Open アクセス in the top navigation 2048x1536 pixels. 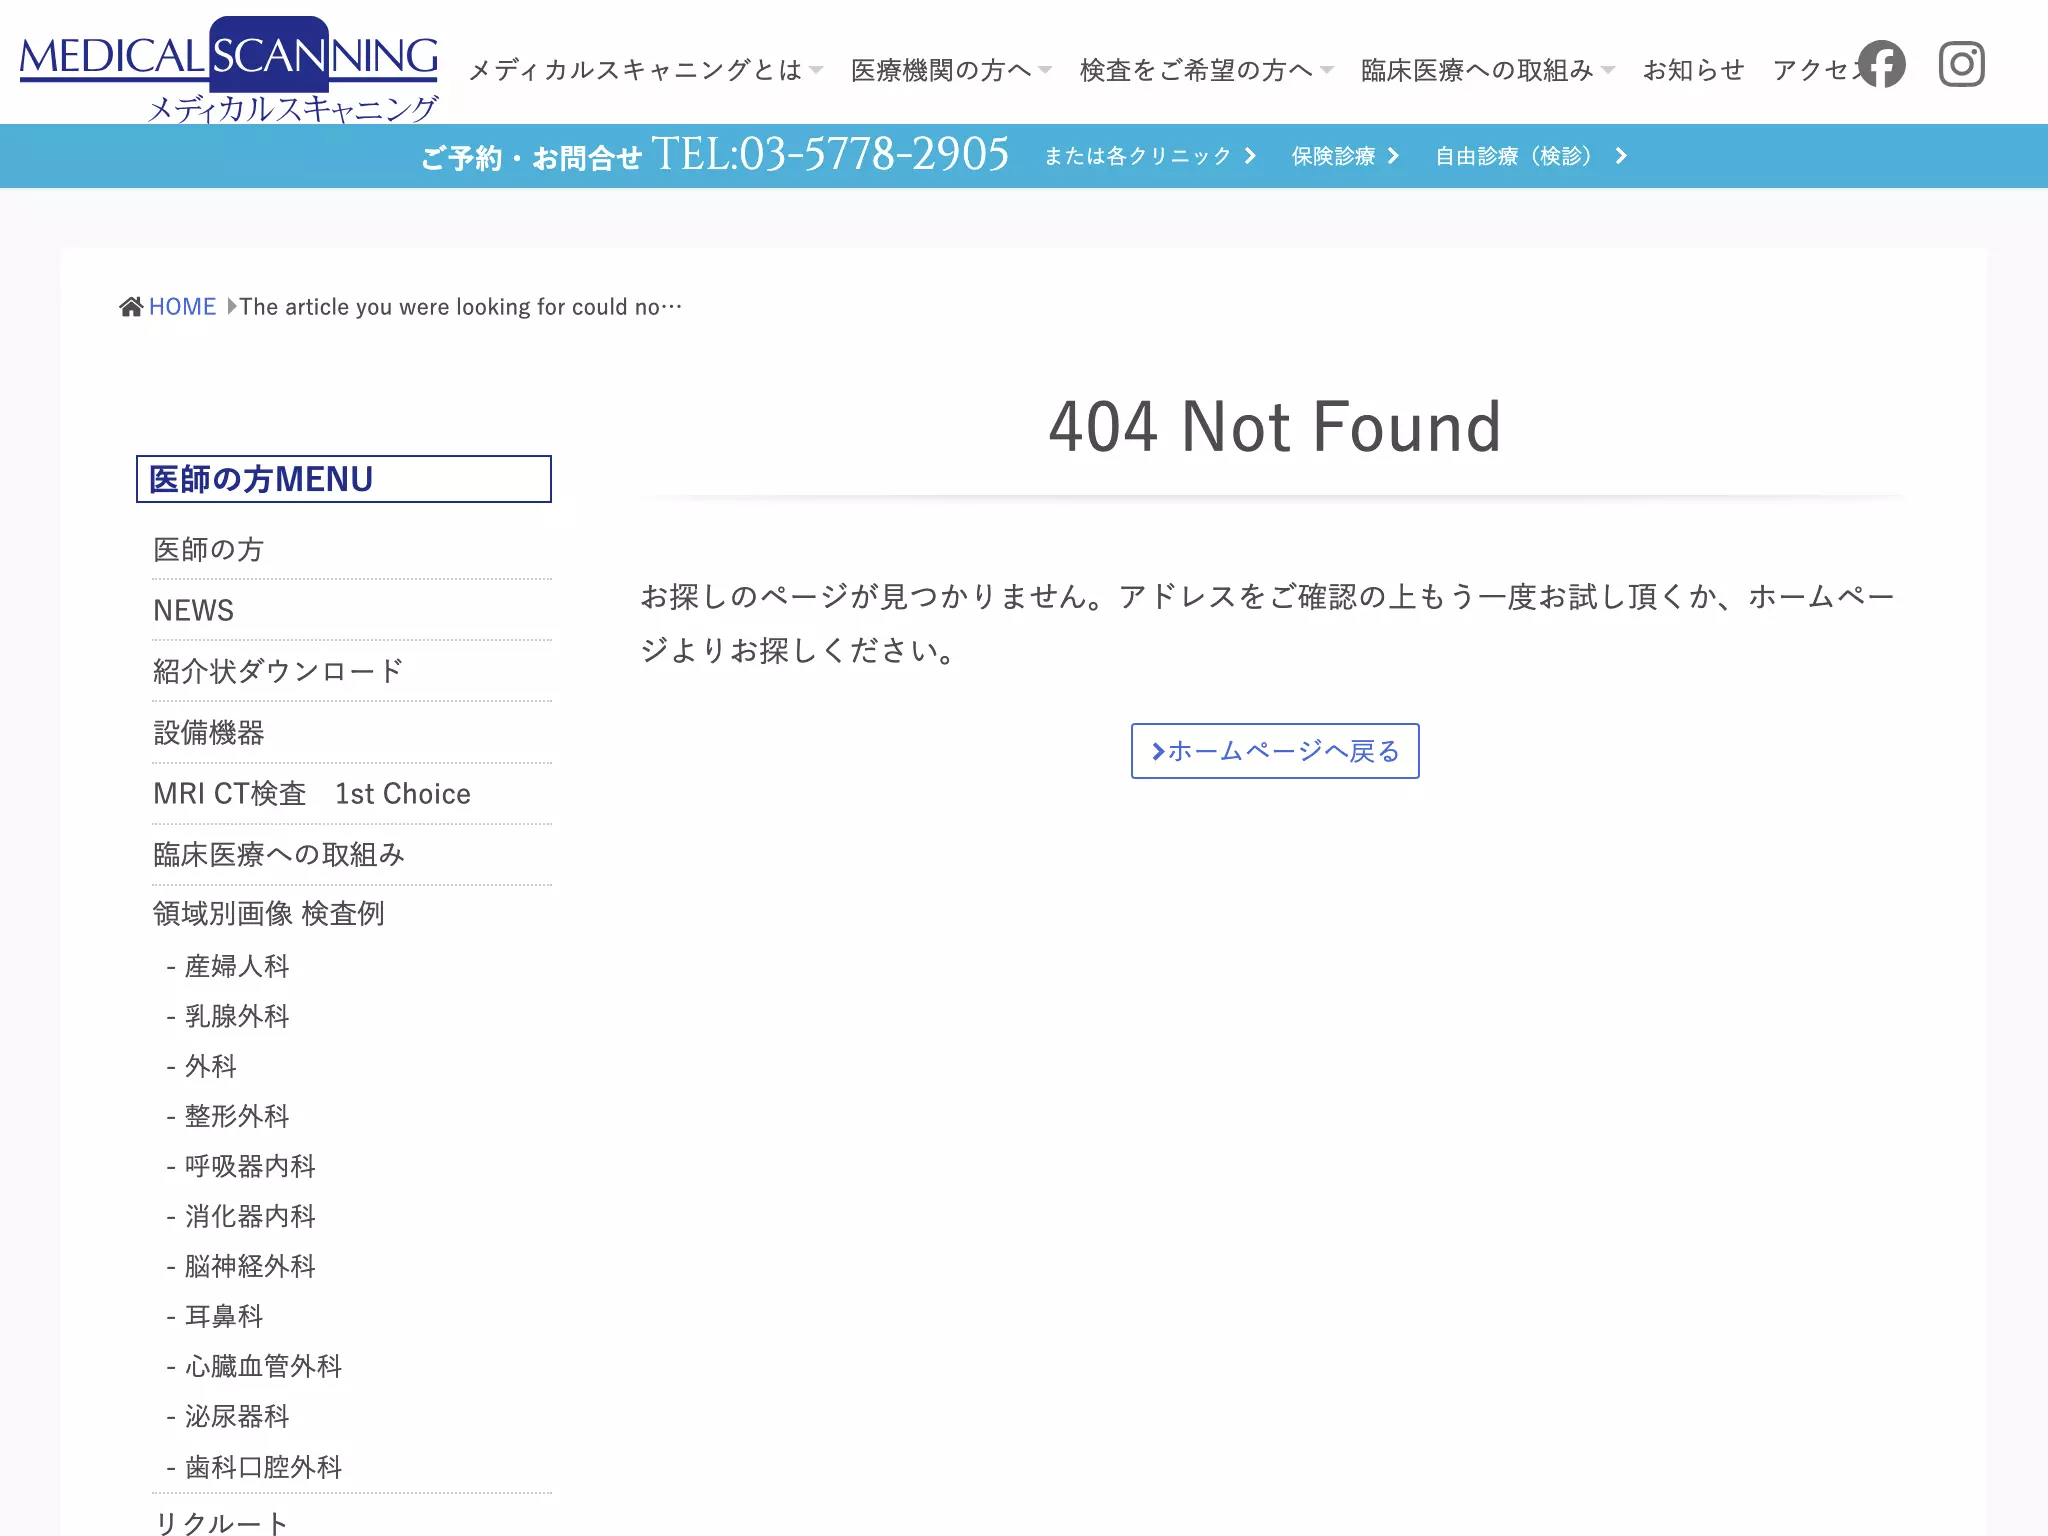pyautogui.click(x=1816, y=70)
